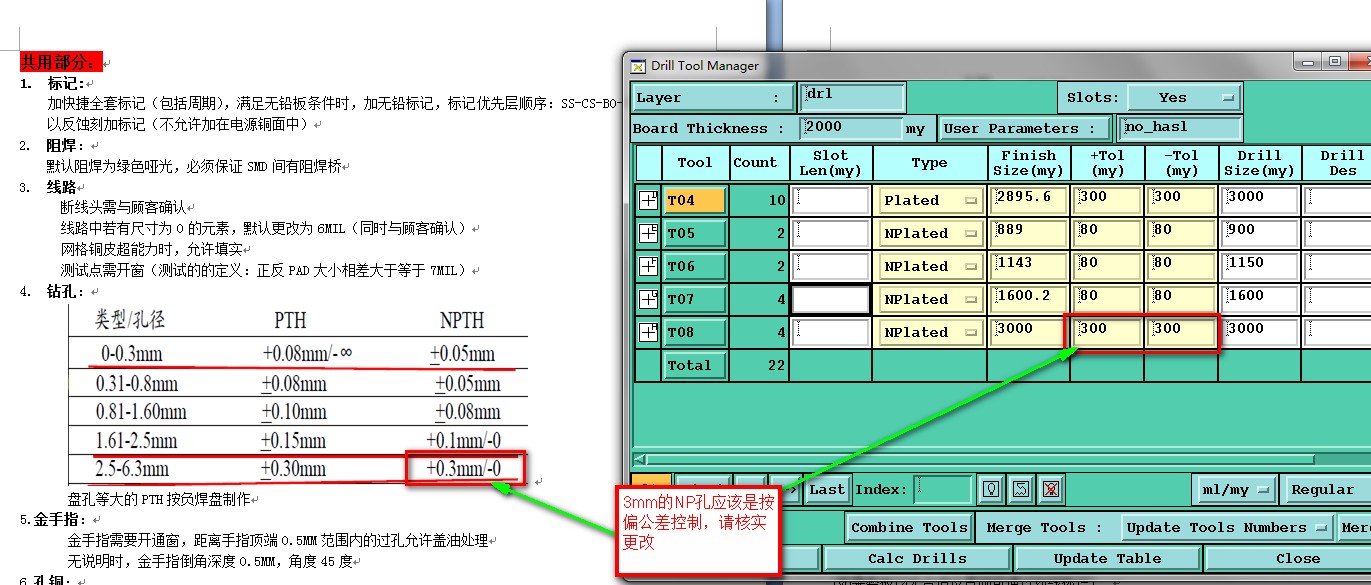Click the Board Thickness 2000 field

[x=850, y=128]
